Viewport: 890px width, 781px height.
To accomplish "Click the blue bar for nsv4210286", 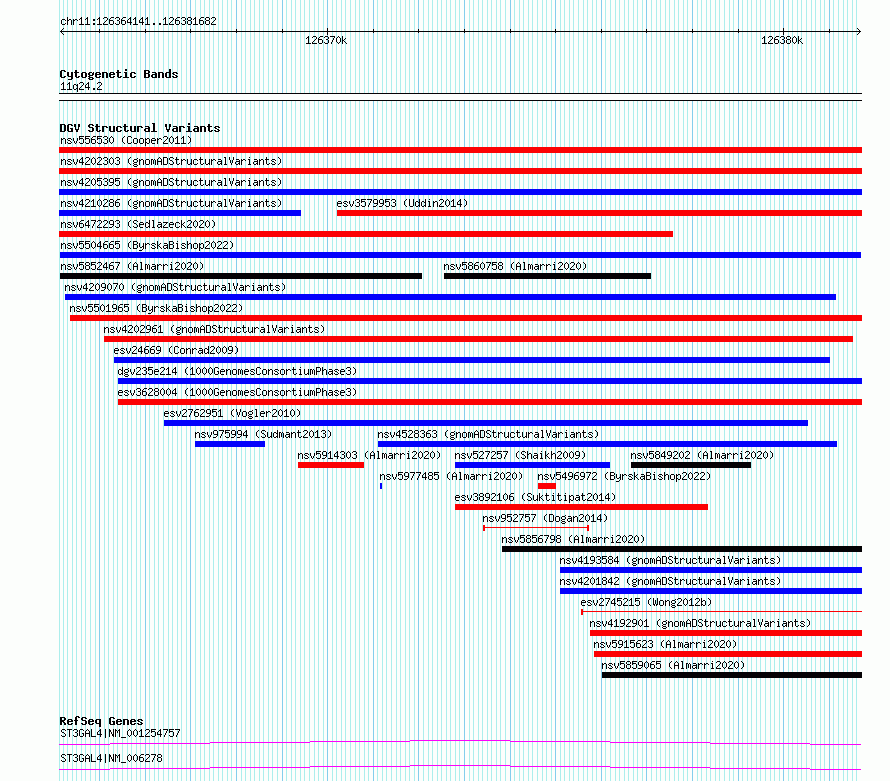I will coord(180,213).
